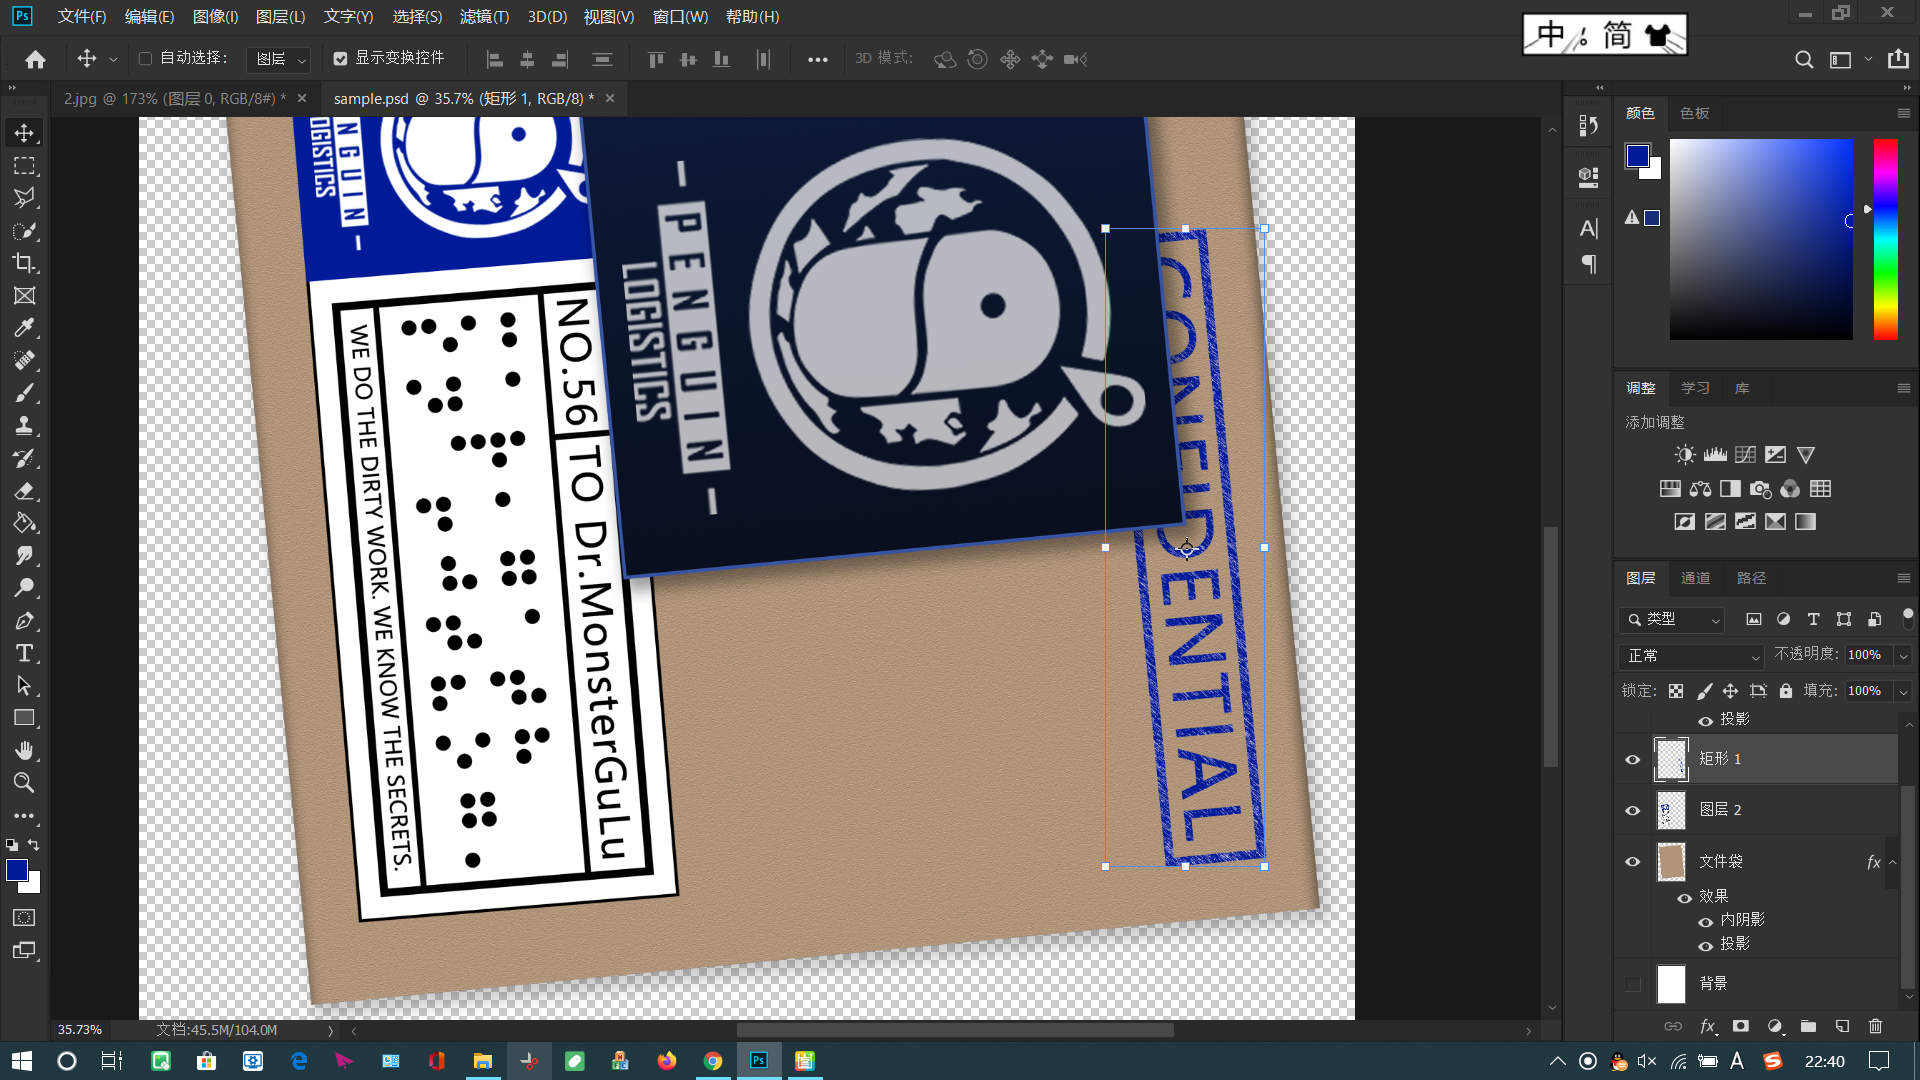Select the Zoom tool
The height and width of the screenshot is (1080, 1920).
coord(24,783)
